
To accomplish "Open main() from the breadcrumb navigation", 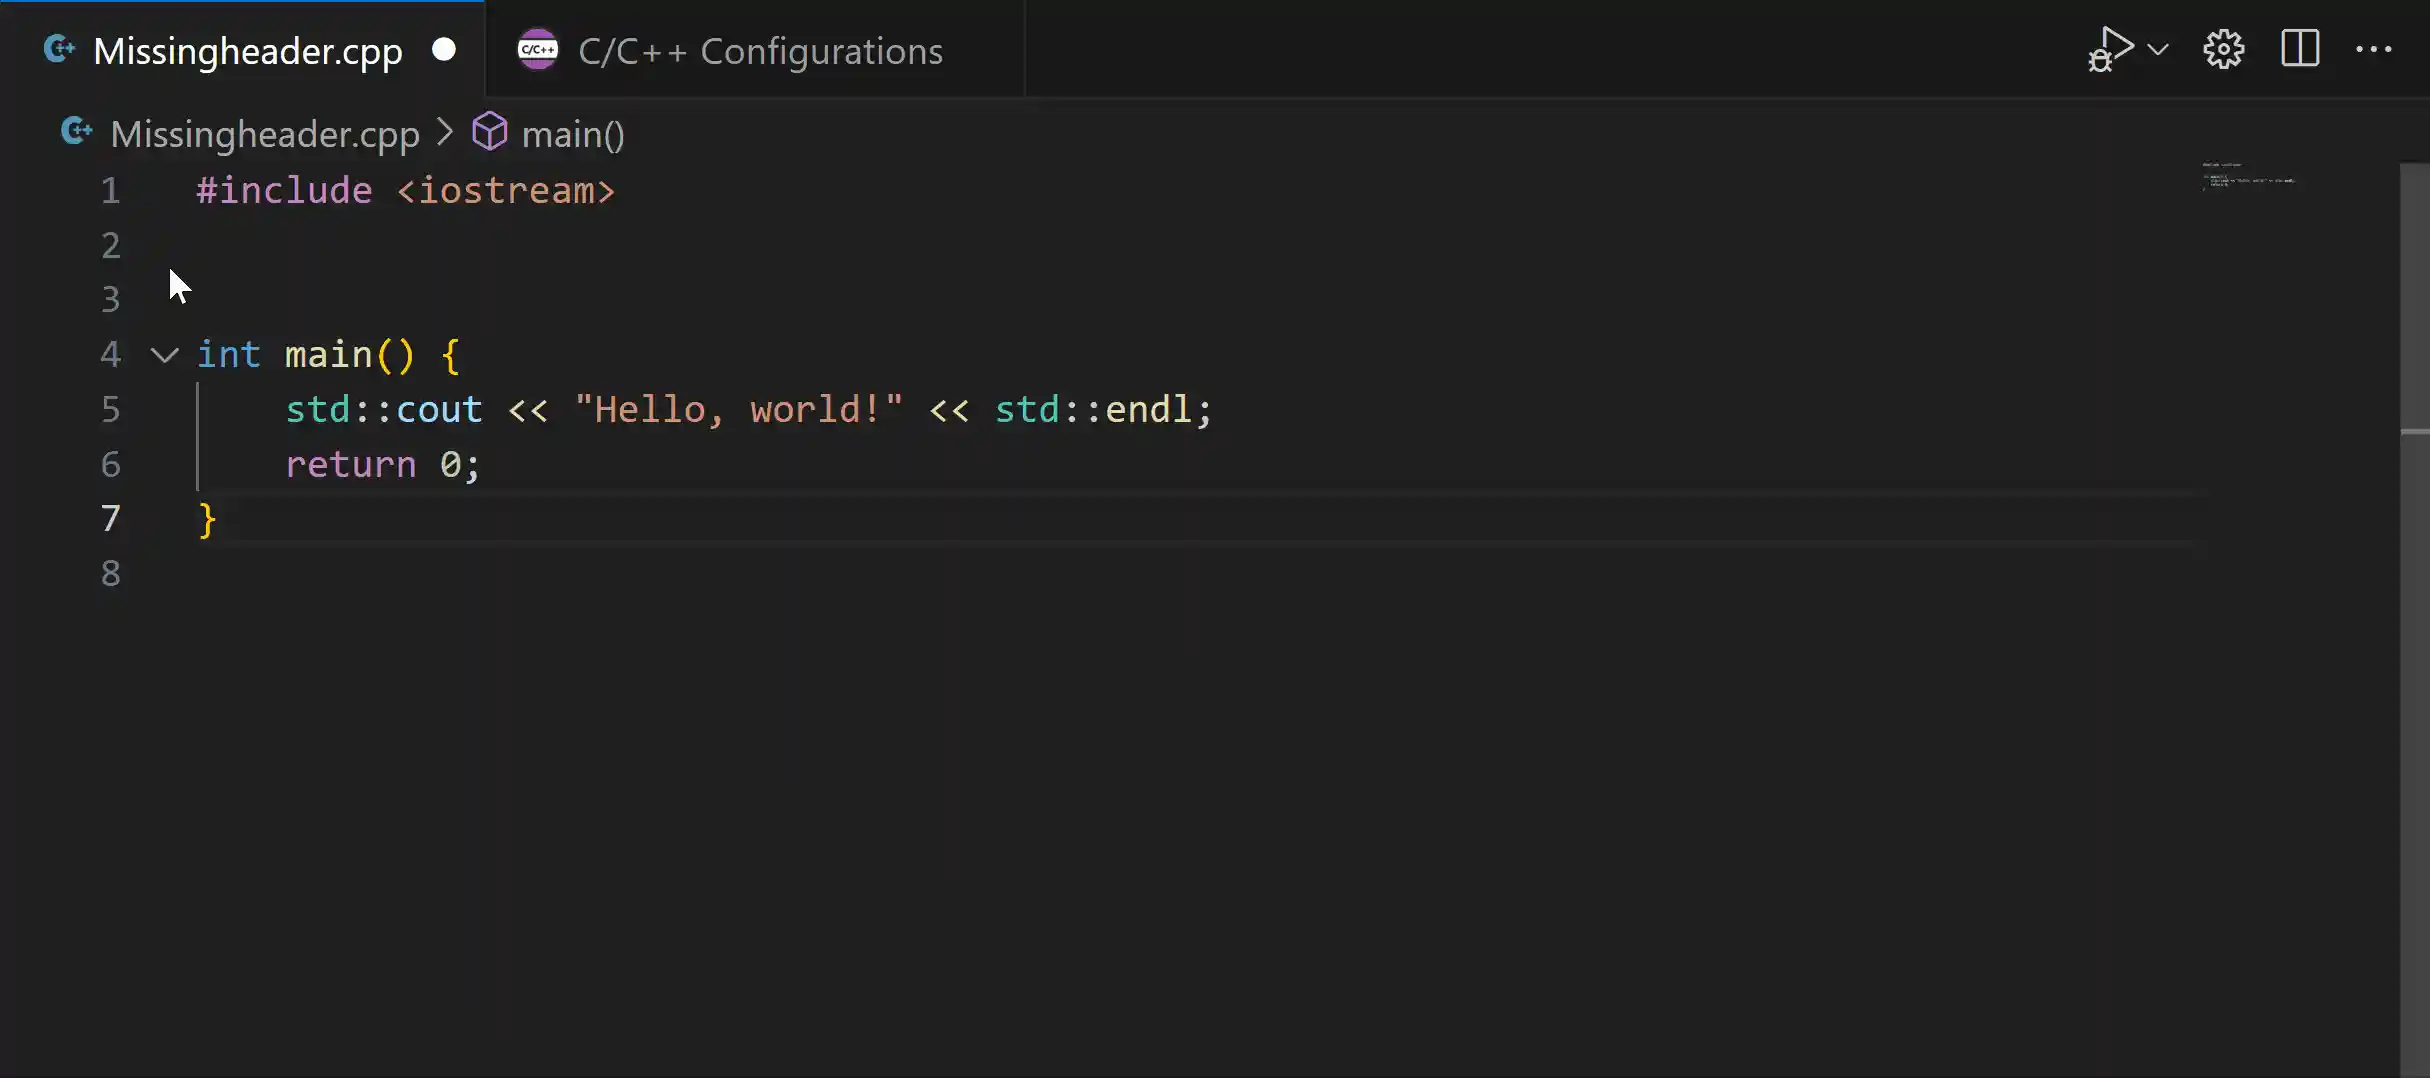I will click(574, 133).
